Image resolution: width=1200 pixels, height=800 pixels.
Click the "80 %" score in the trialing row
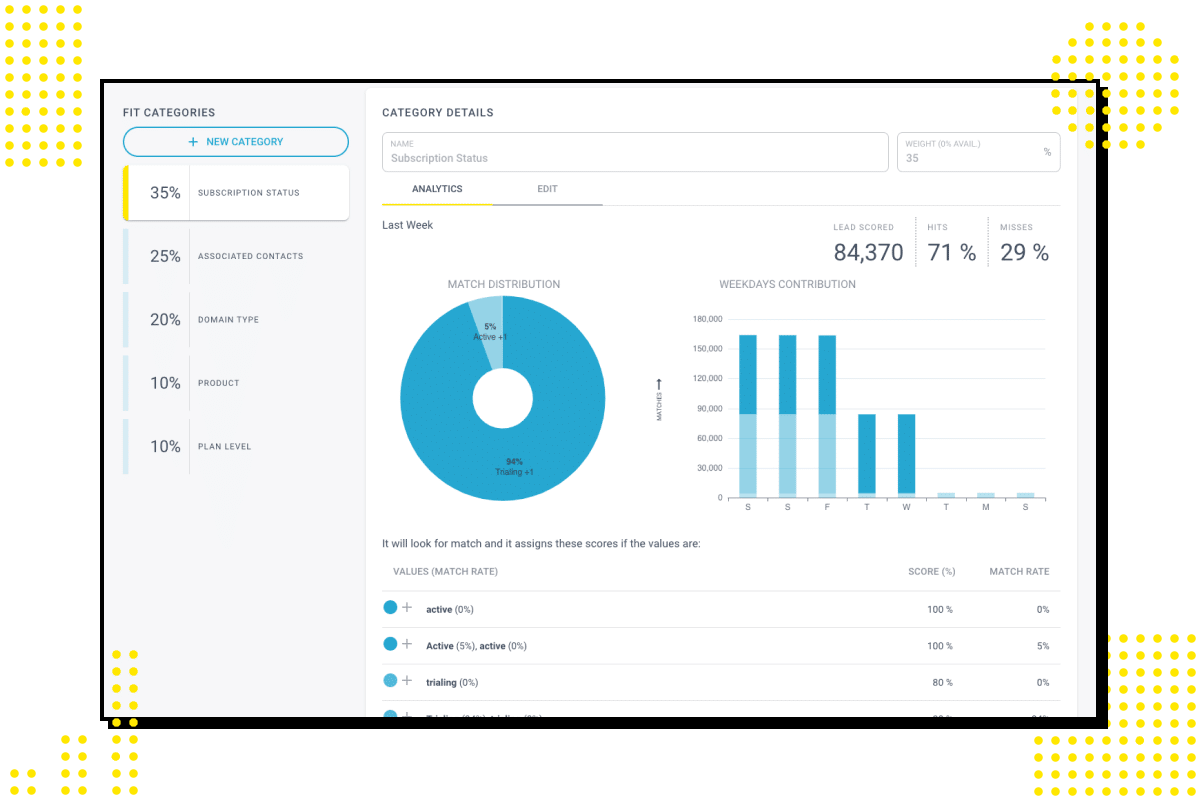tap(943, 683)
